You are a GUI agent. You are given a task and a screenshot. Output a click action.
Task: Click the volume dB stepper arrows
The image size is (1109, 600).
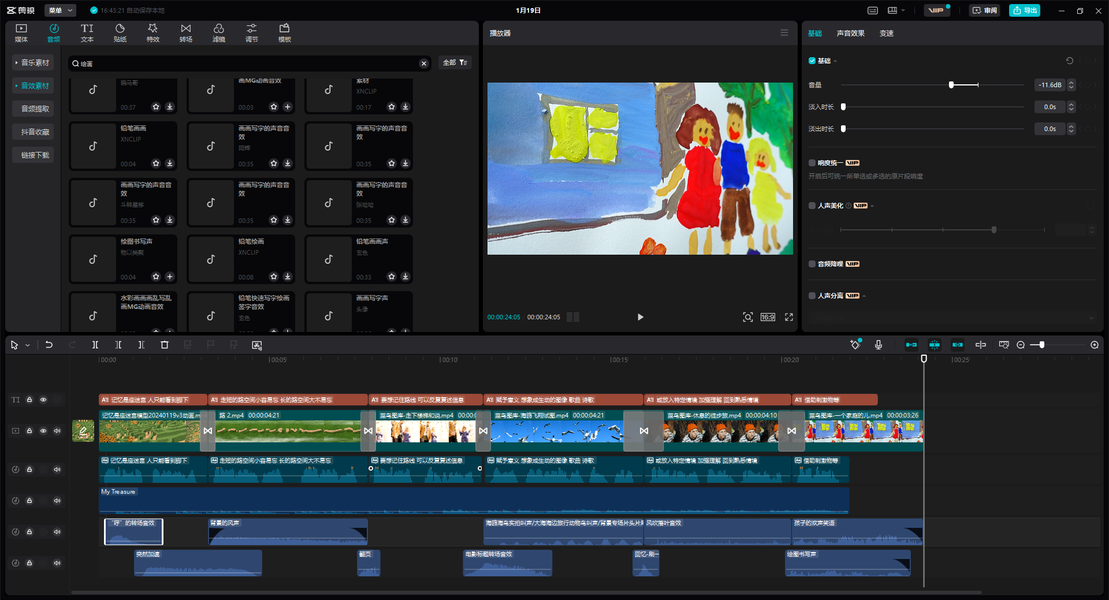[1072, 85]
